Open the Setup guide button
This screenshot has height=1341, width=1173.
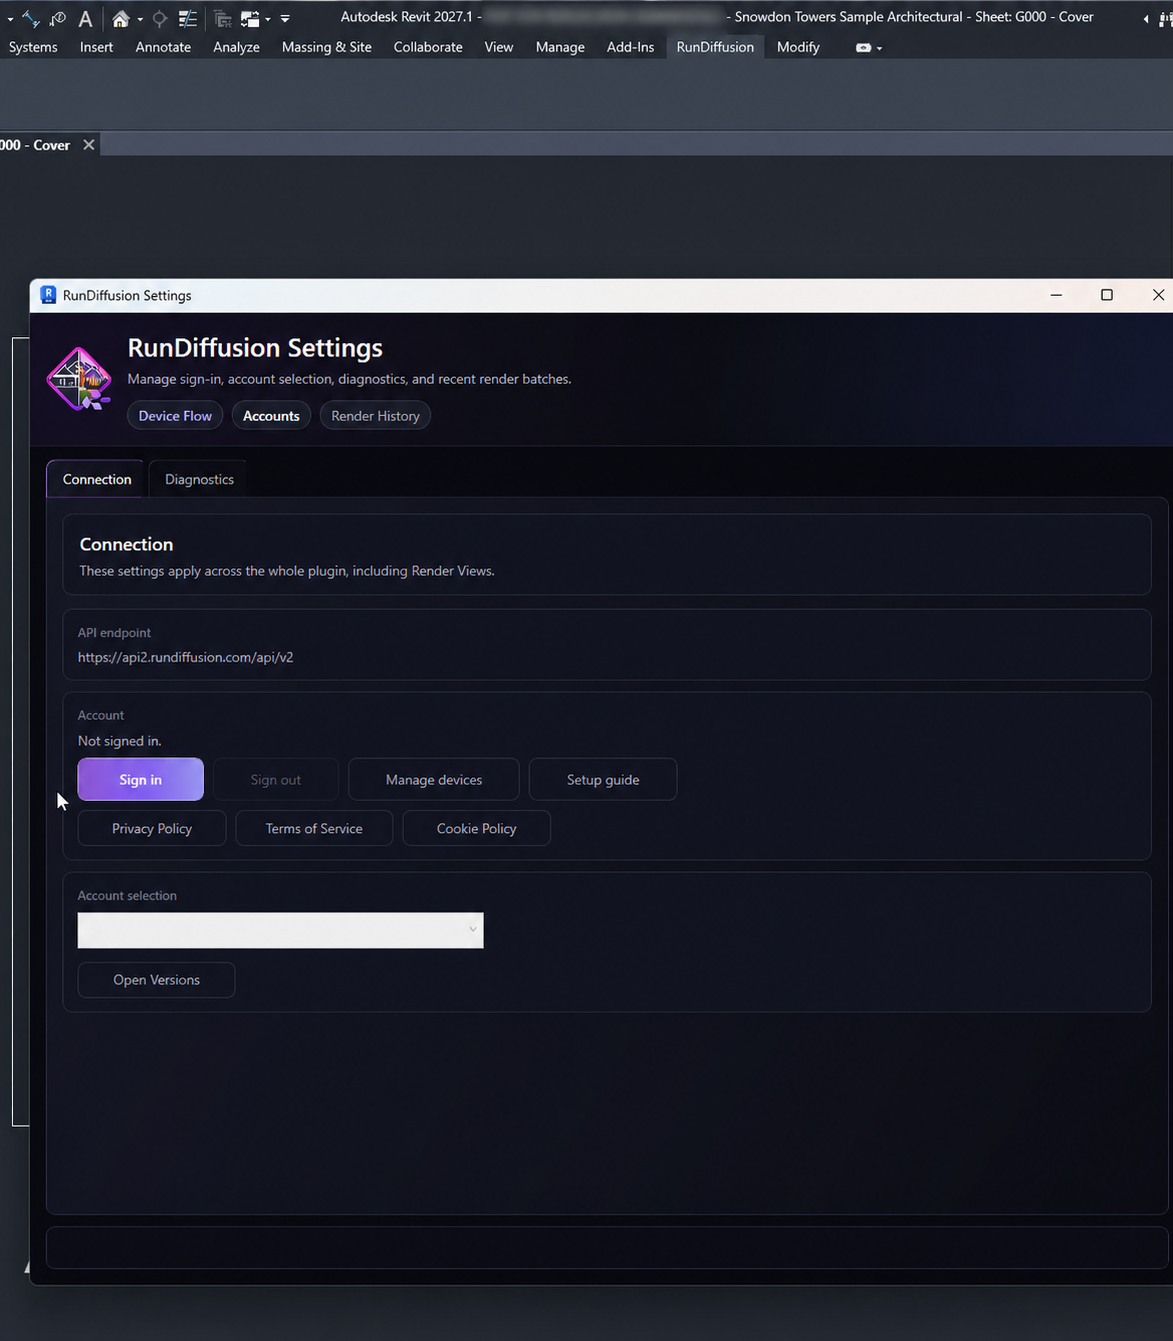(603, 780)
